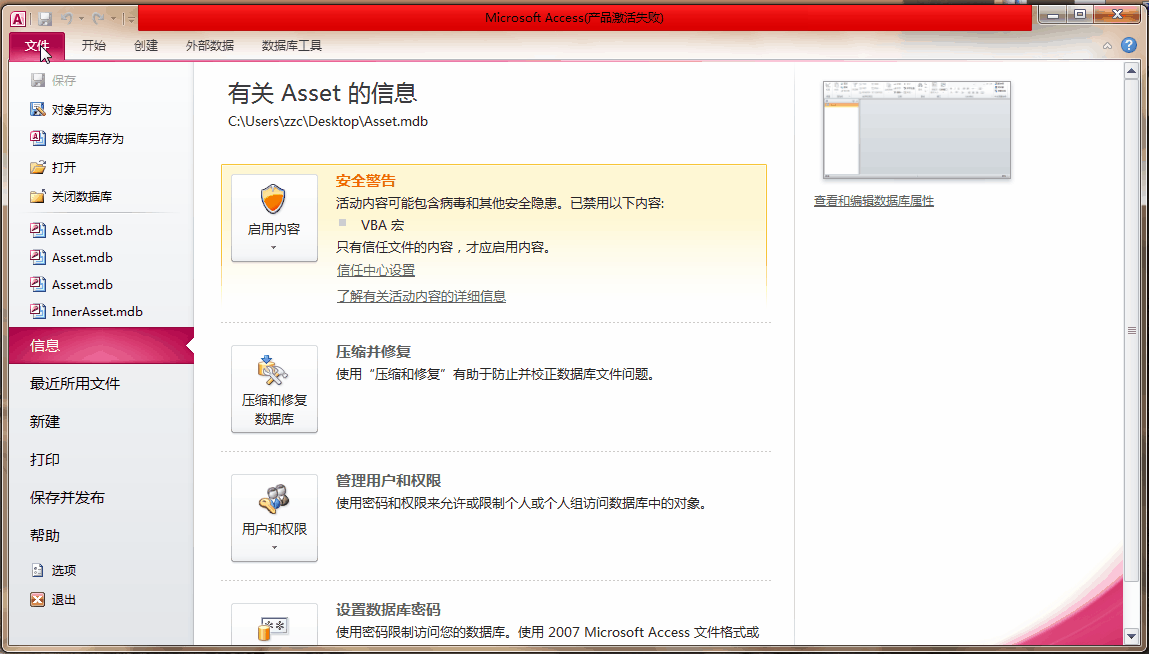1149x654 pixels.
Task: Click the 设置数据库密码 heading
Action: click(388, 609)
